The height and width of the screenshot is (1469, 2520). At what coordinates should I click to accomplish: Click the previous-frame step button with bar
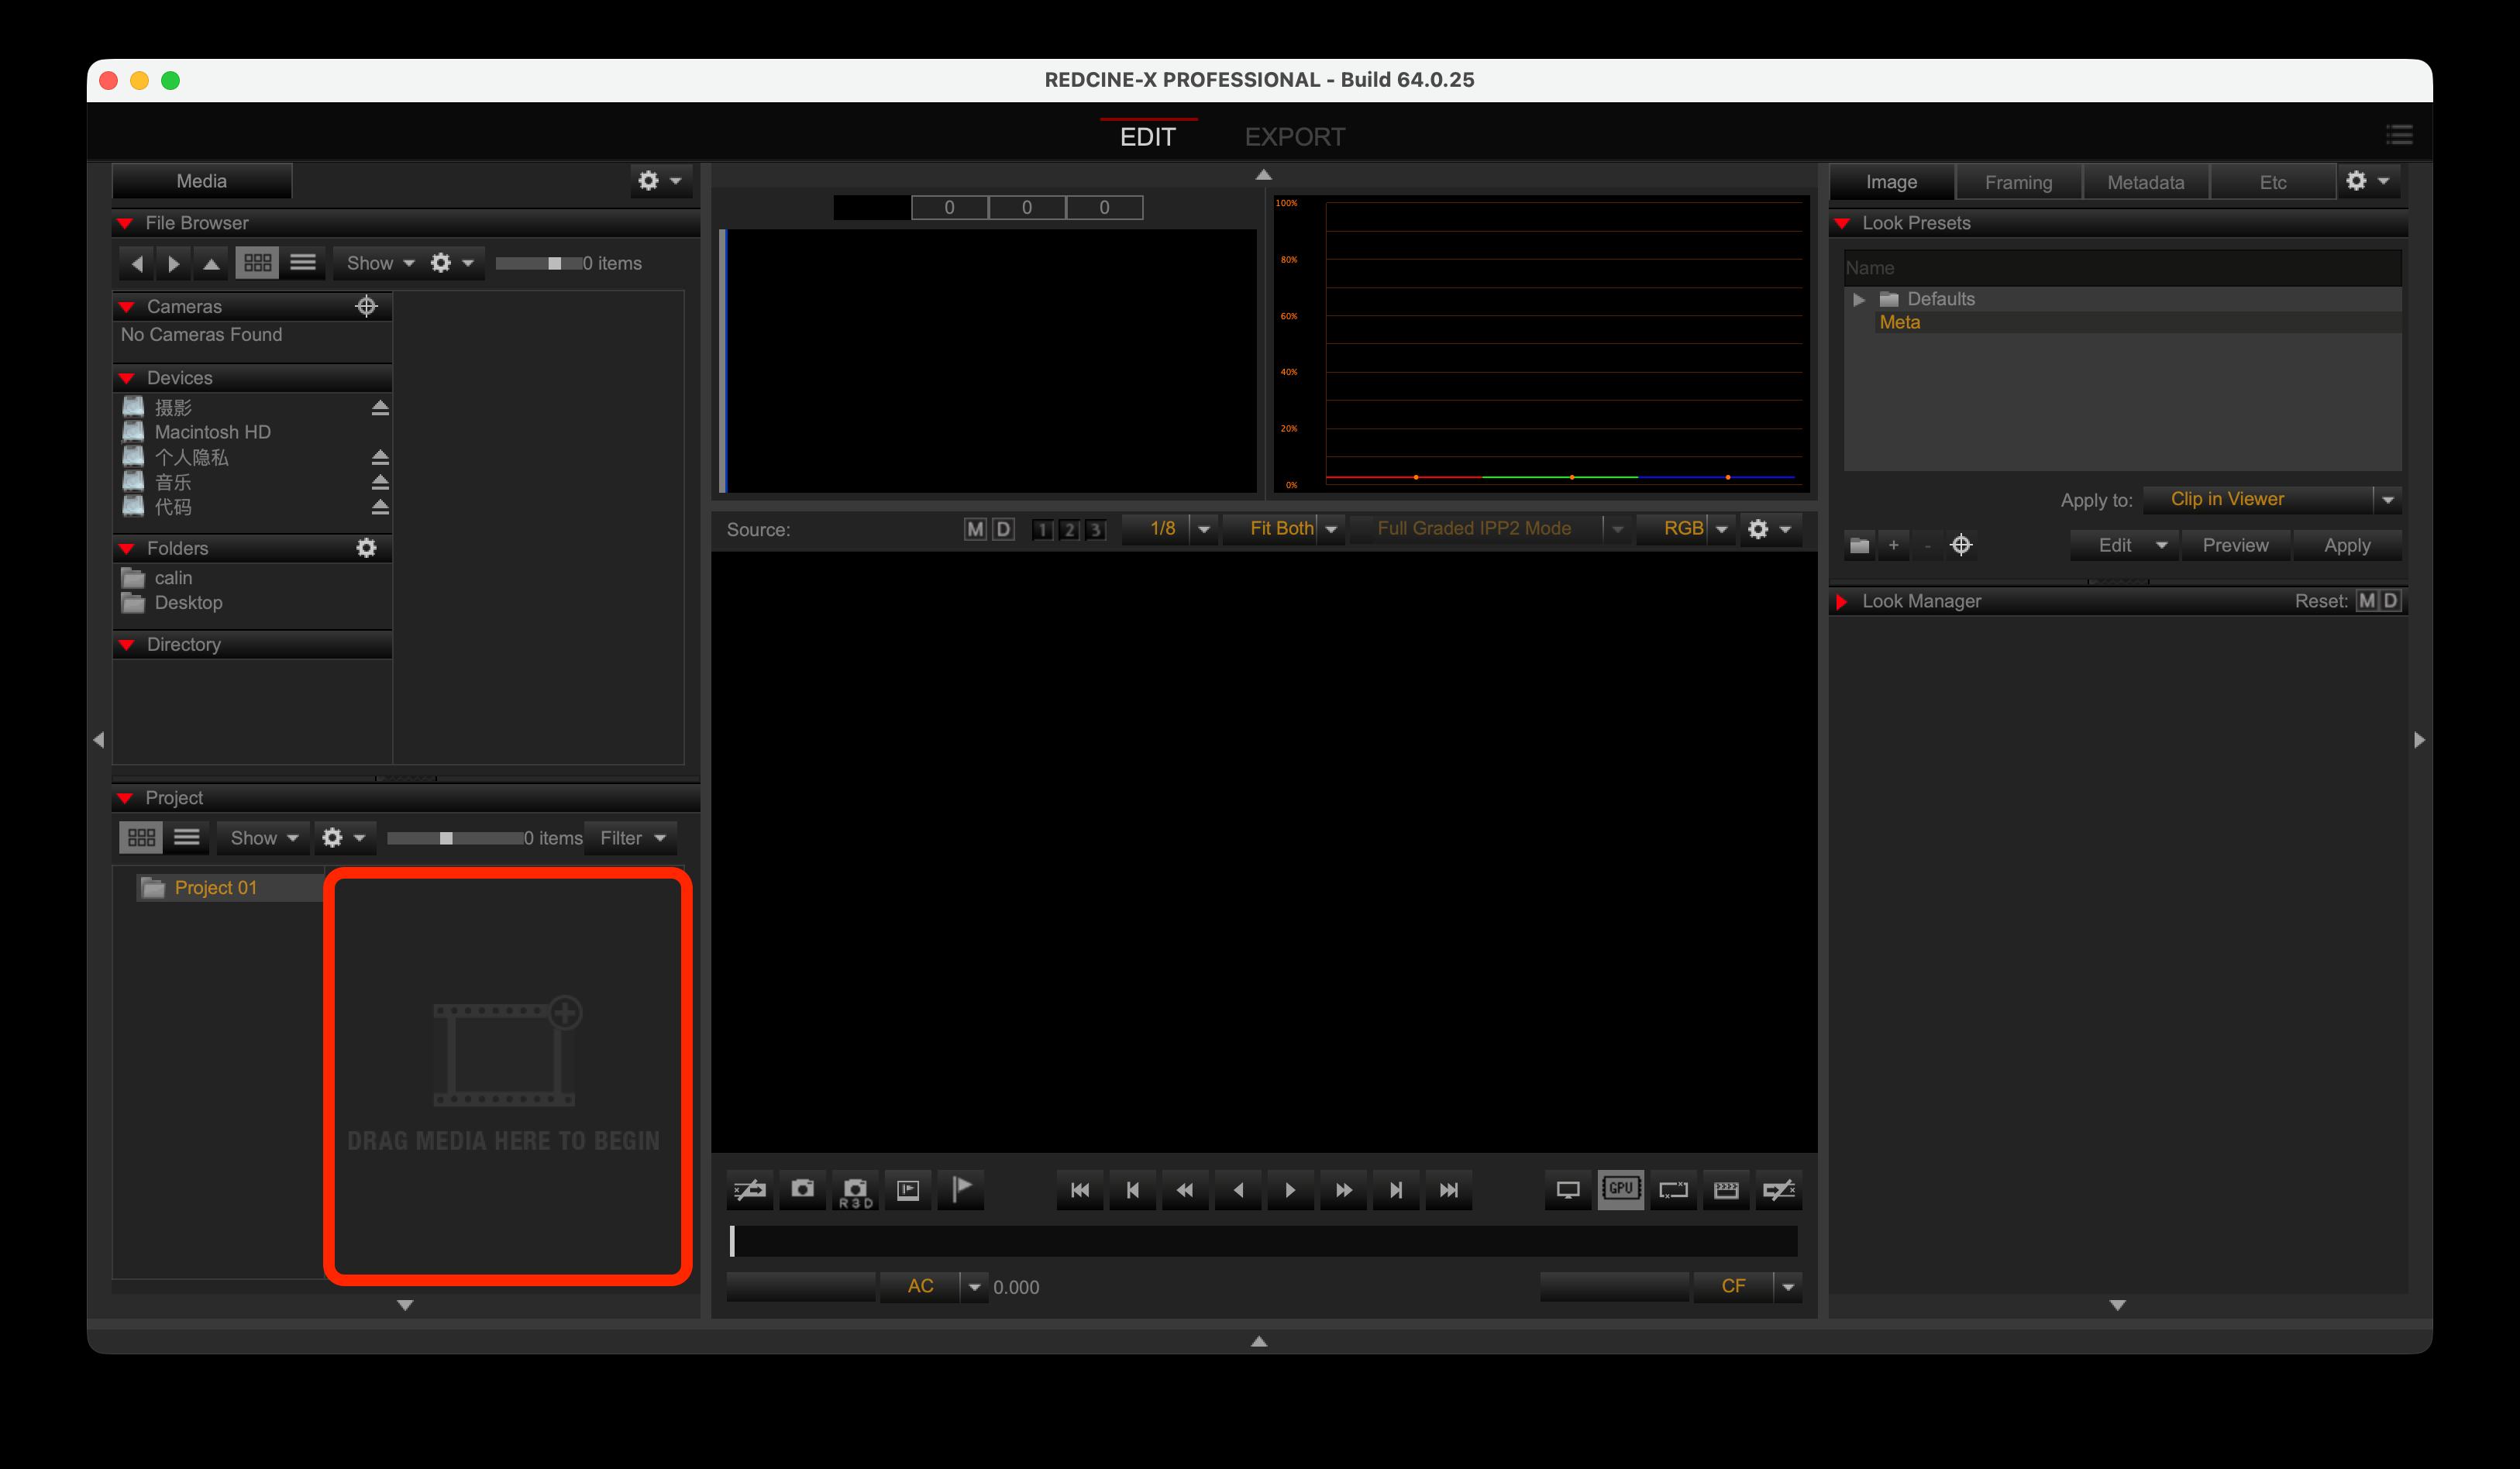1133,1189
